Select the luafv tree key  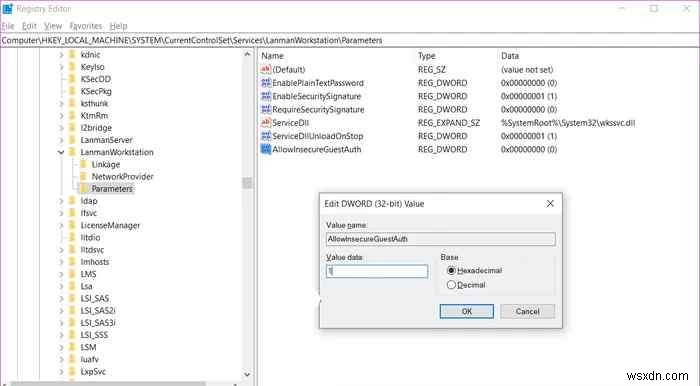tap(89, 360)
